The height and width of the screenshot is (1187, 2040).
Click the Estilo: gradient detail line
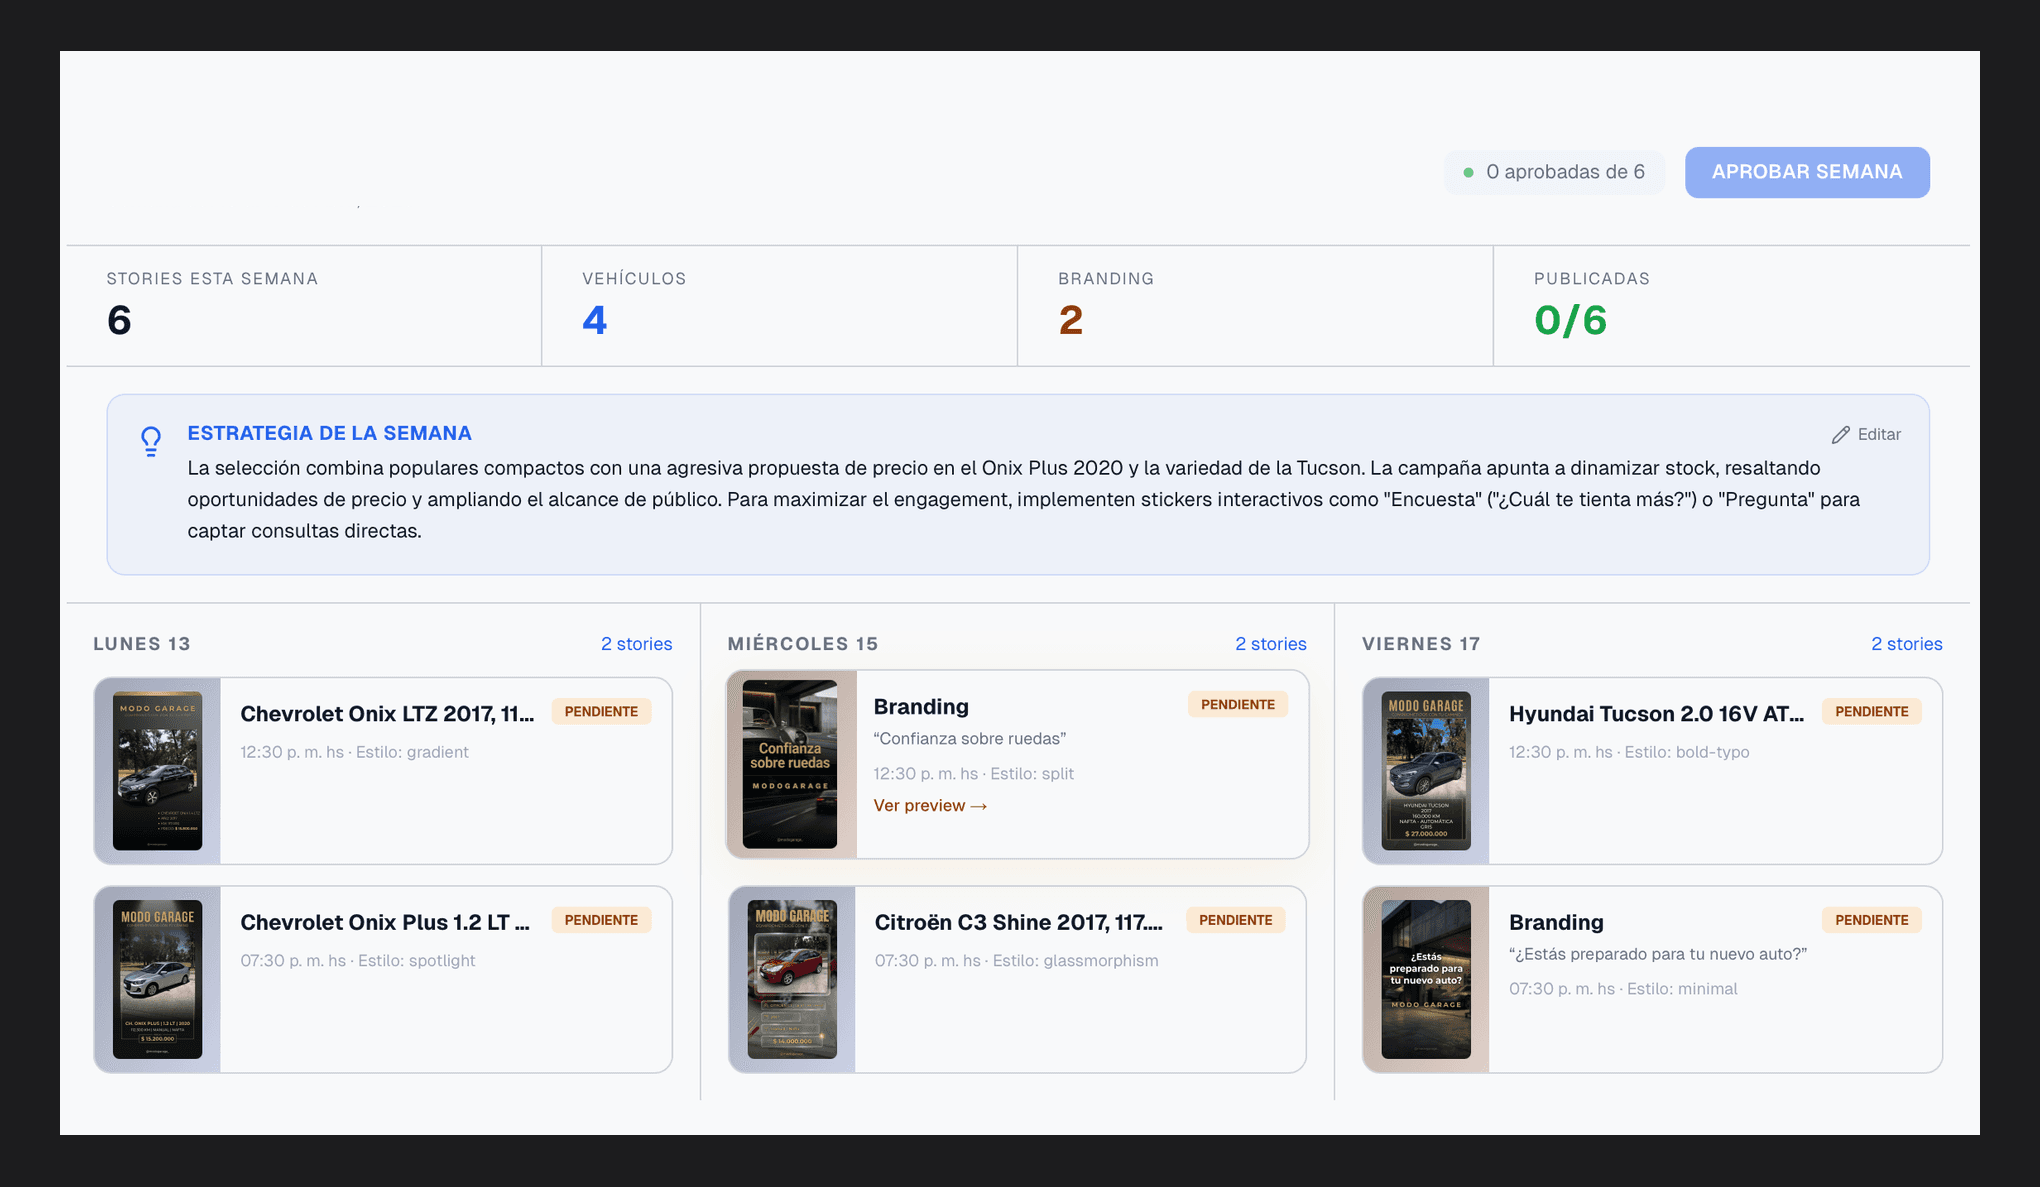(354, 752)
